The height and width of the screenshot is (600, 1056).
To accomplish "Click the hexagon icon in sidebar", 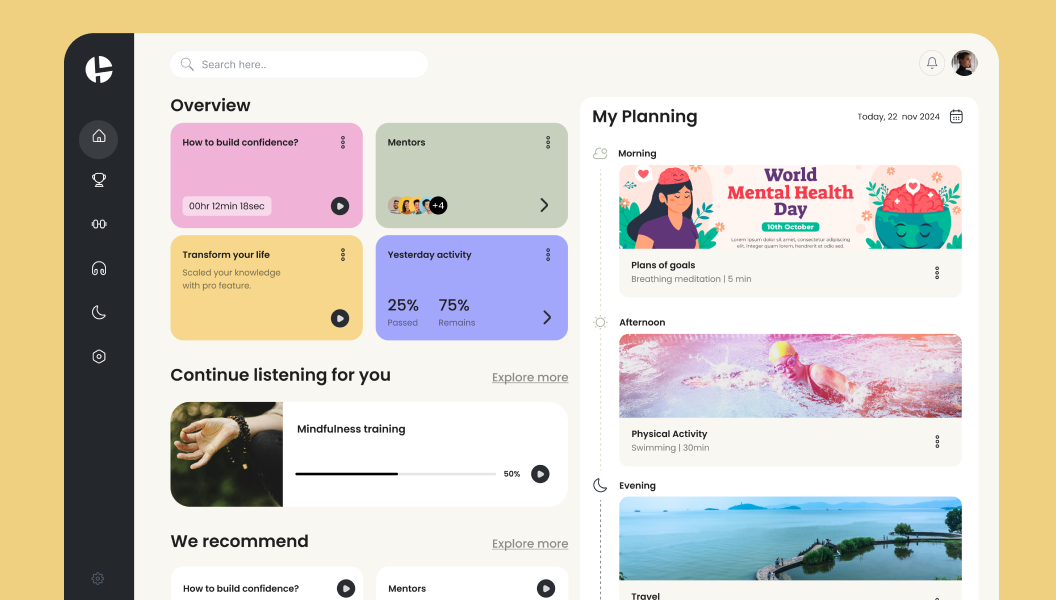I will point(99,356).
